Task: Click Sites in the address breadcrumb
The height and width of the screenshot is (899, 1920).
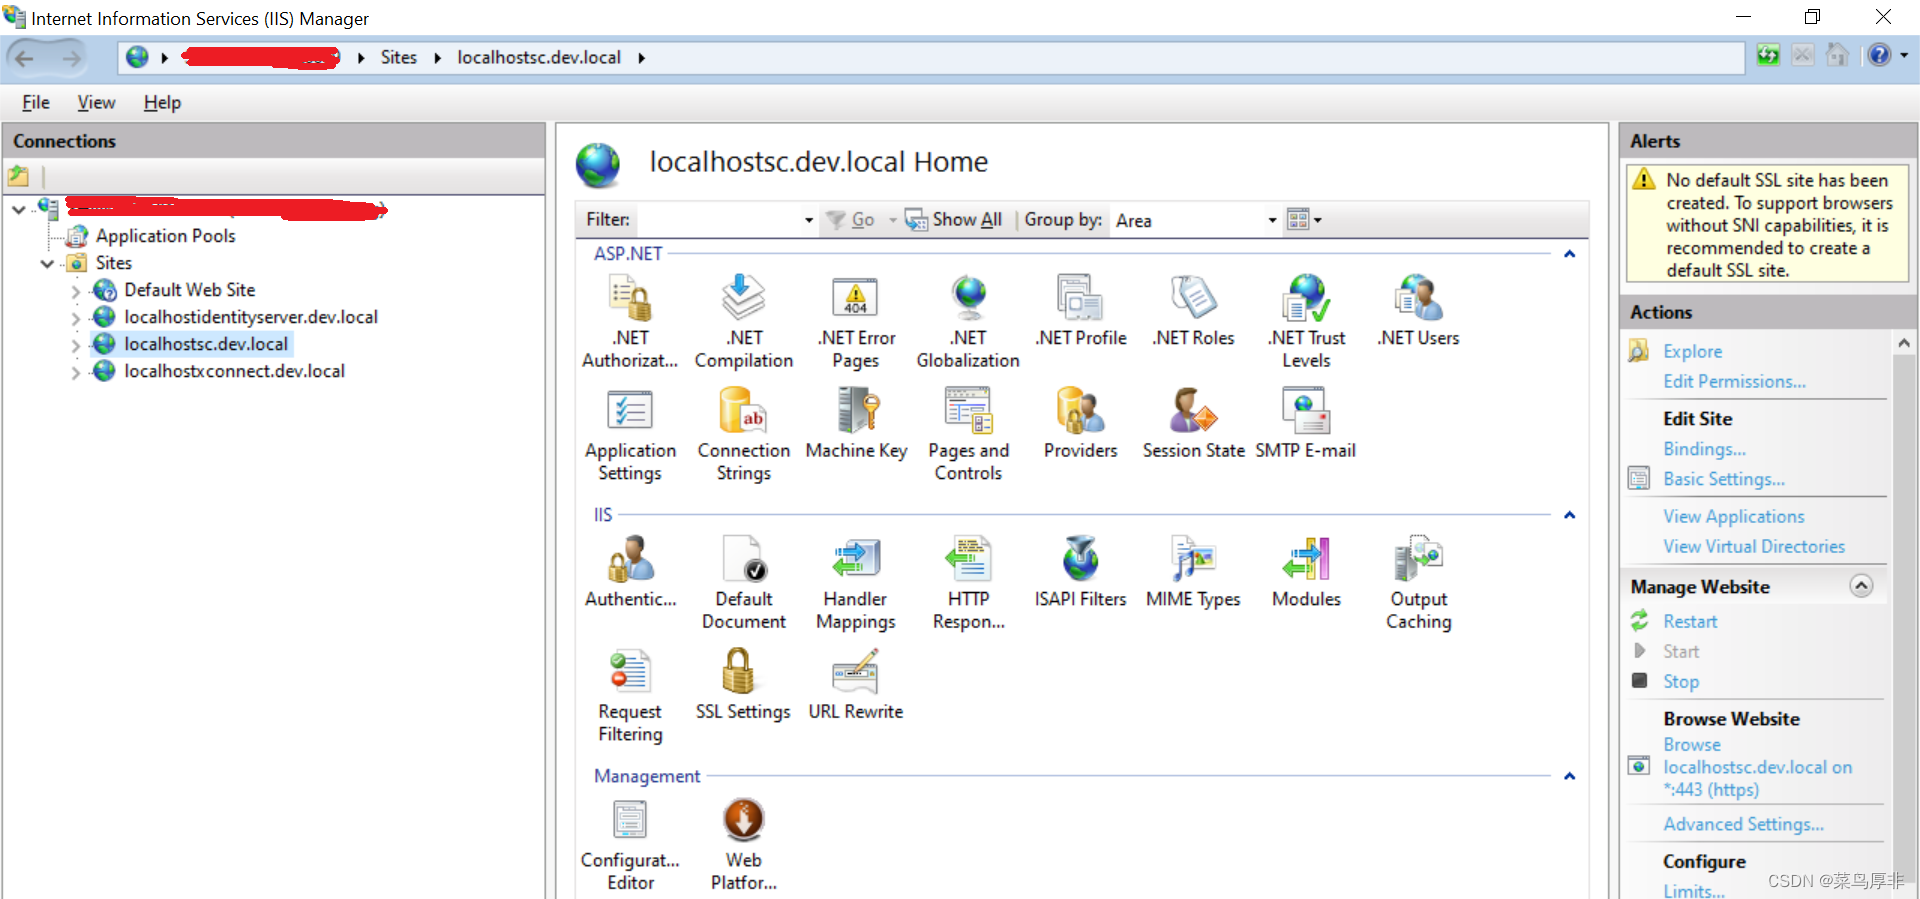Action: click(x=398, y=57)
